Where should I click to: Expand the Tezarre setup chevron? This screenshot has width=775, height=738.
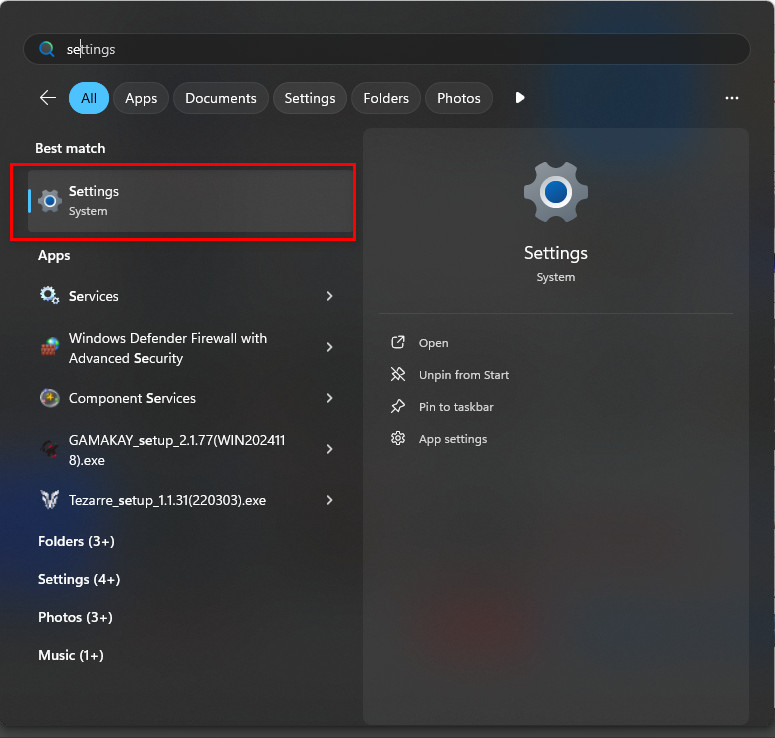coord(329,500)
